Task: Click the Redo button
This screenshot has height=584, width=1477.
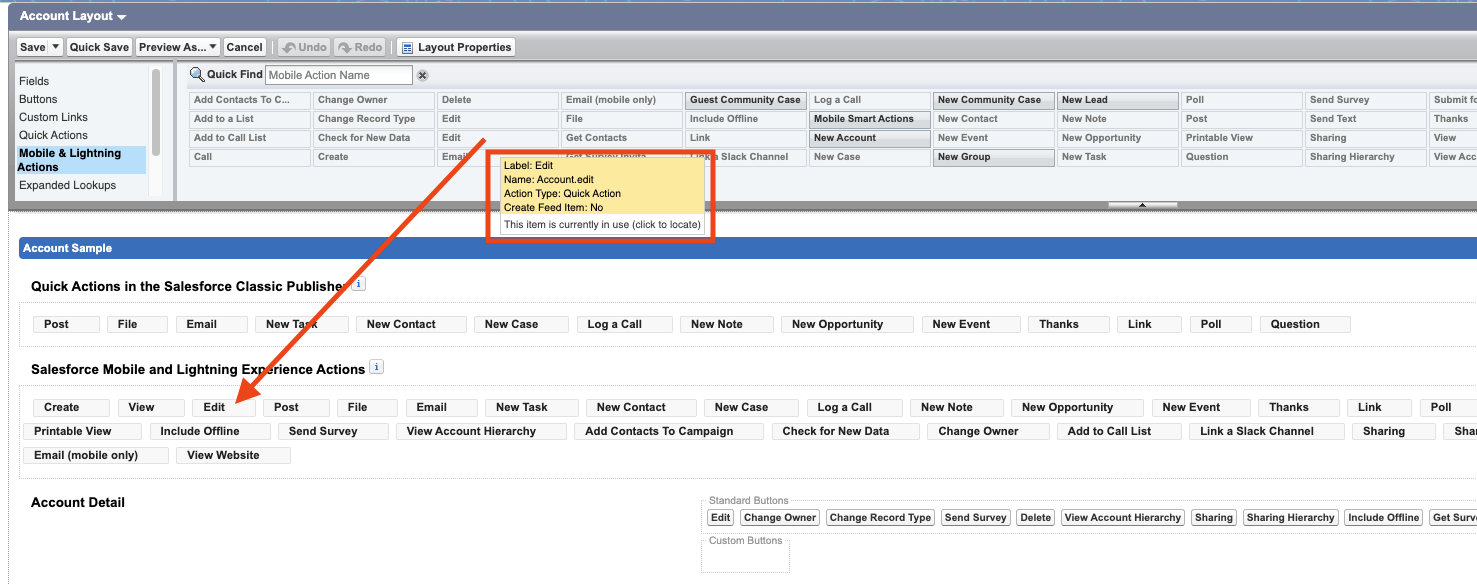Action: (360, 47)
